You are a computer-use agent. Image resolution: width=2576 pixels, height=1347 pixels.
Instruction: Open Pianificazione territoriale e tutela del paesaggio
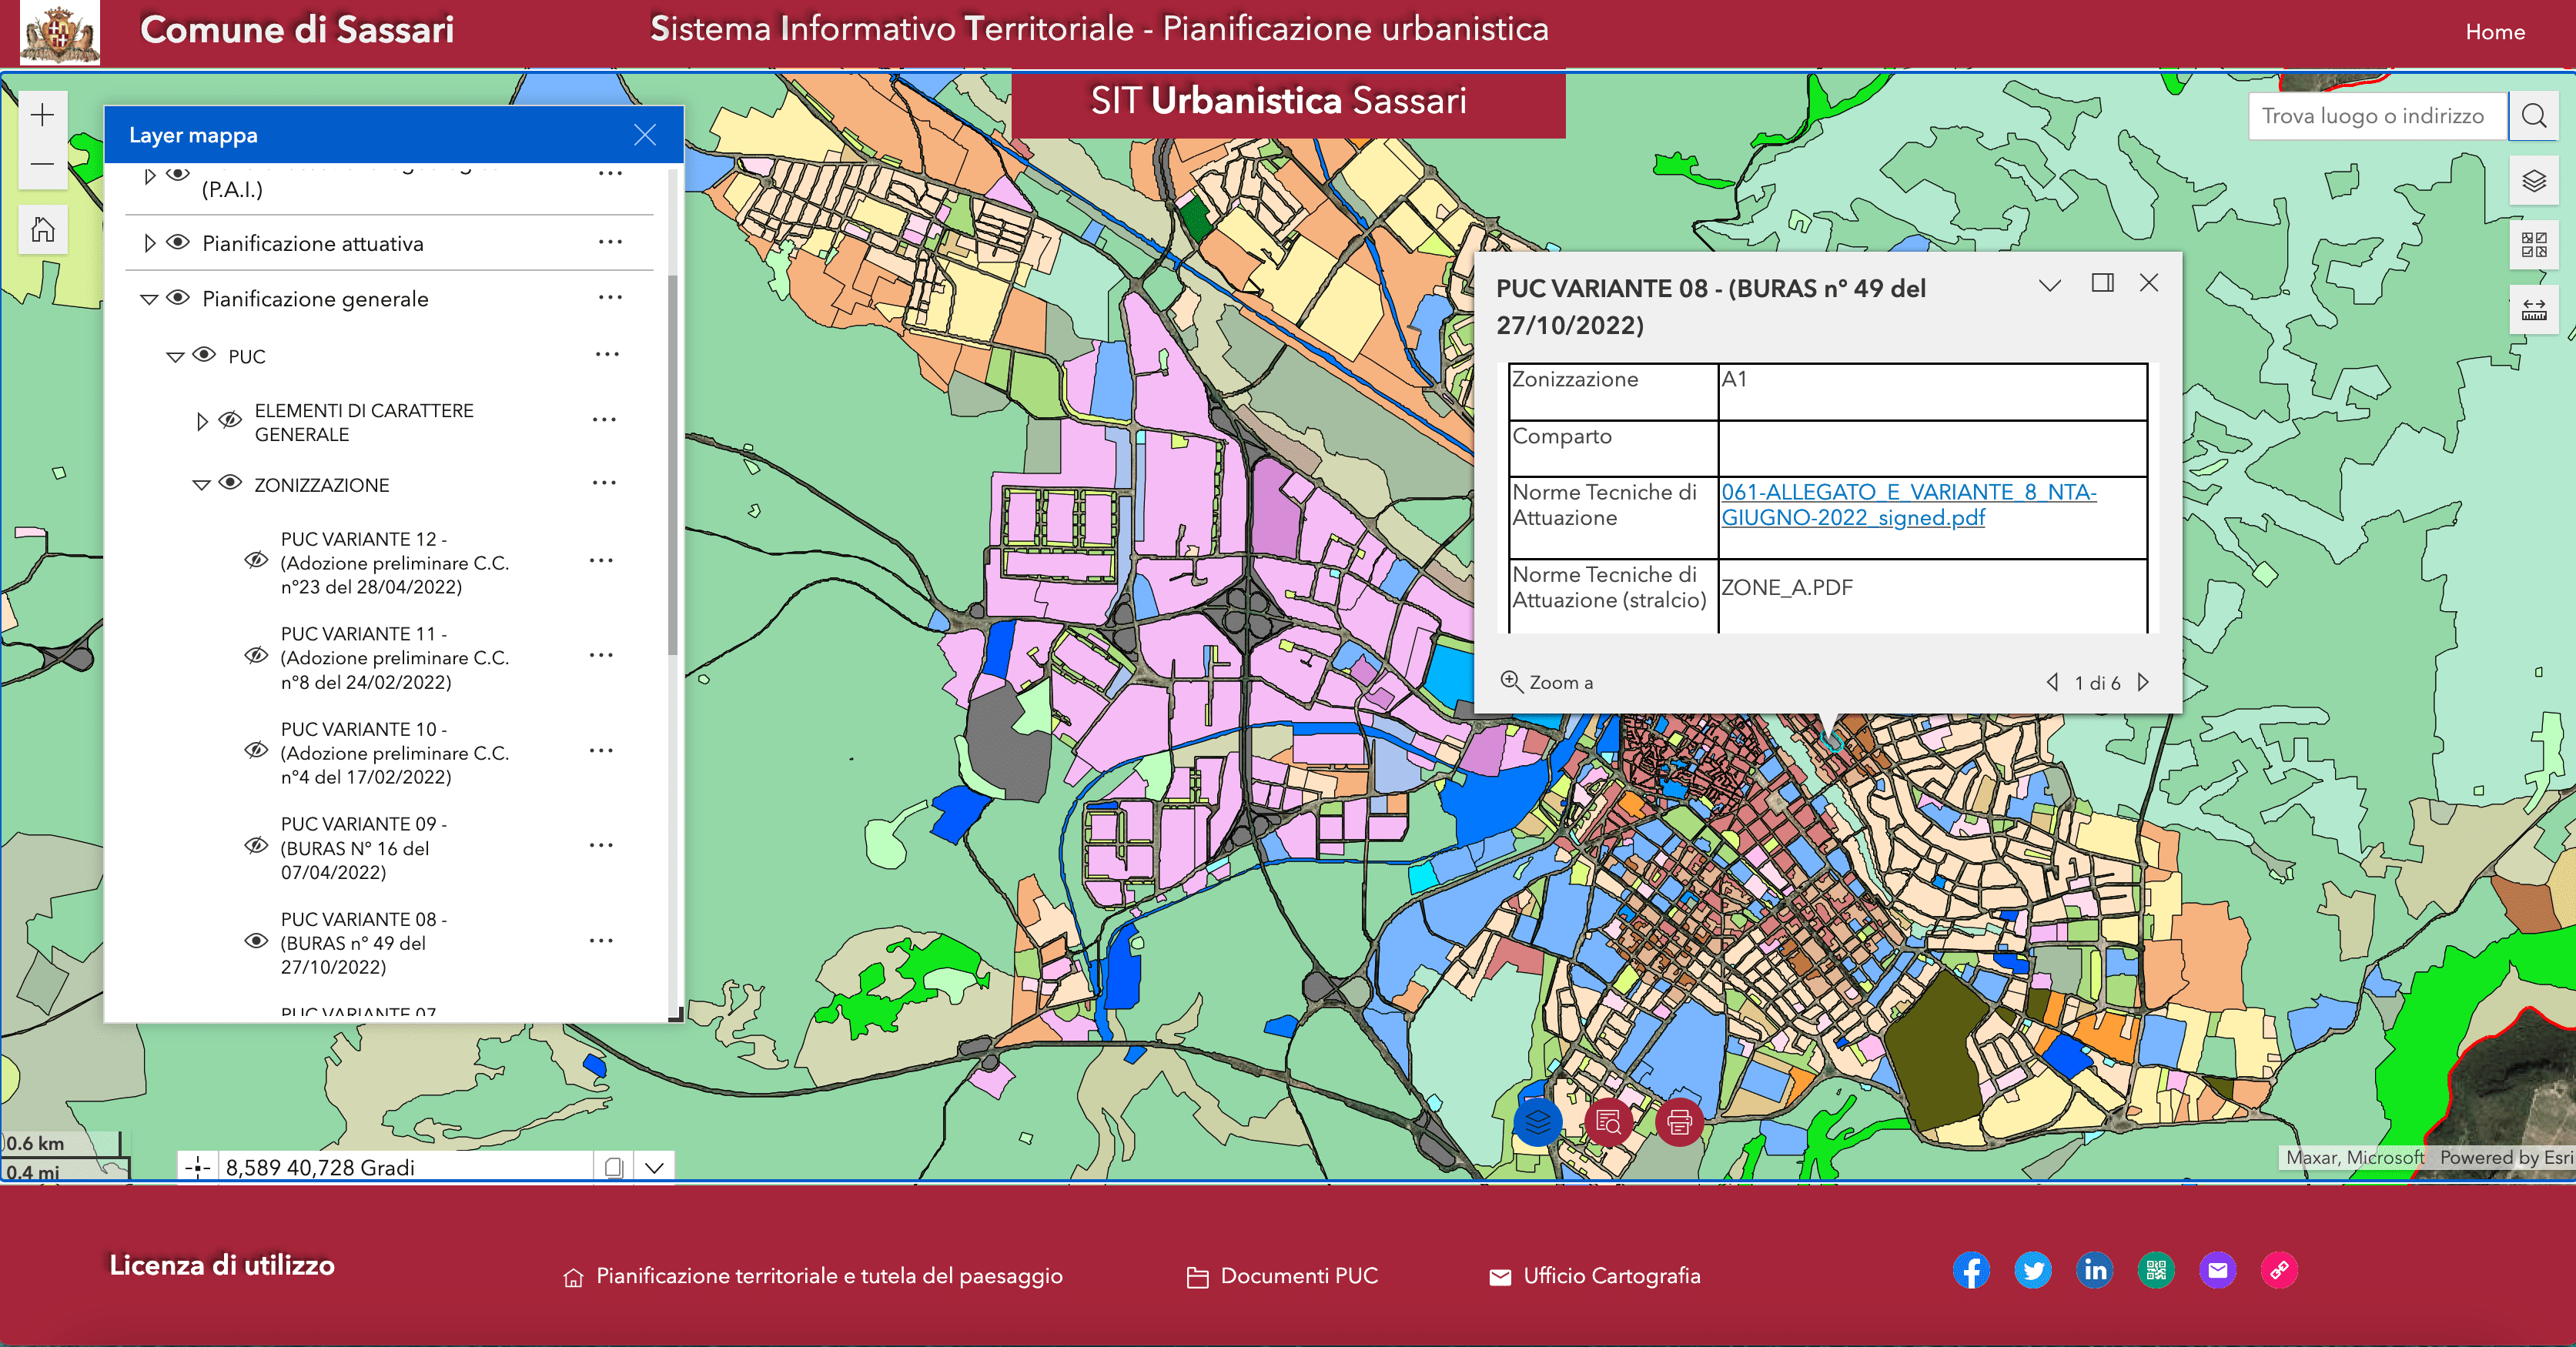pyautogui.click(x=813, y=1276)
